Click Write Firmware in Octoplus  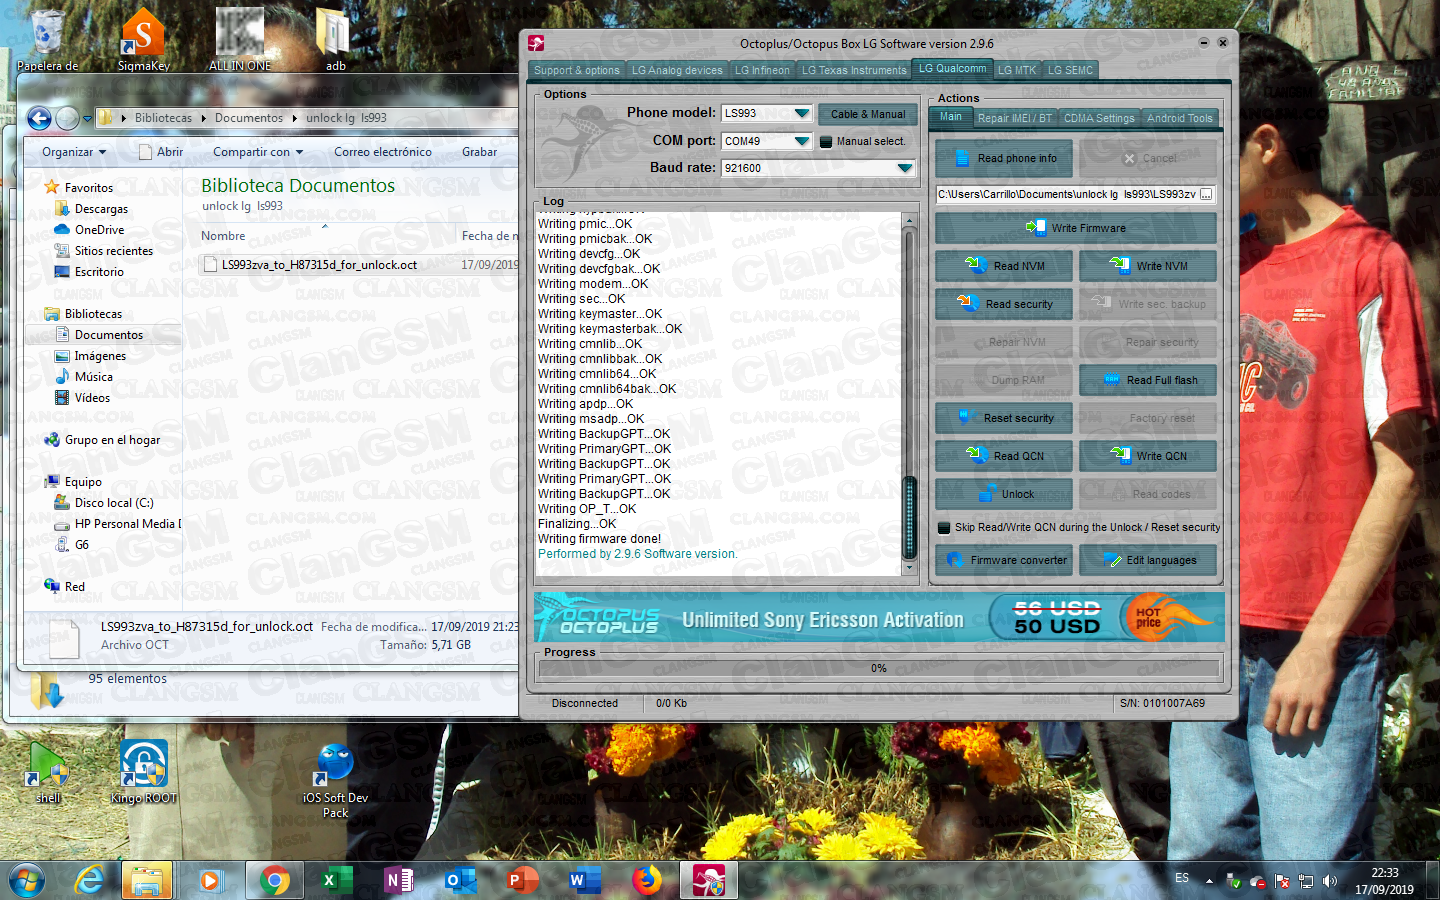pos(1076,228)
